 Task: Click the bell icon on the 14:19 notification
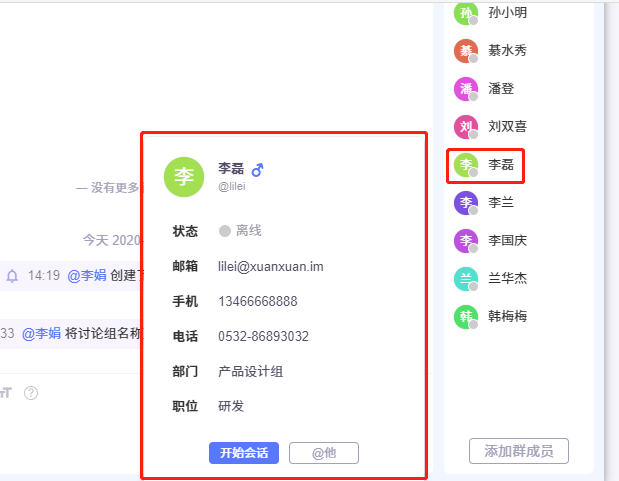pyautogui.click(x=13, y=275)
